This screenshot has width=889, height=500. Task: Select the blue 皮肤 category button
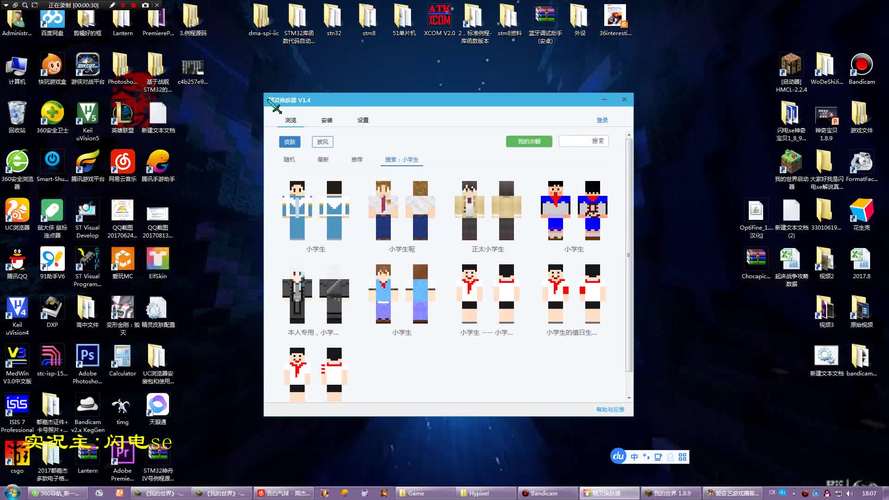290,142
